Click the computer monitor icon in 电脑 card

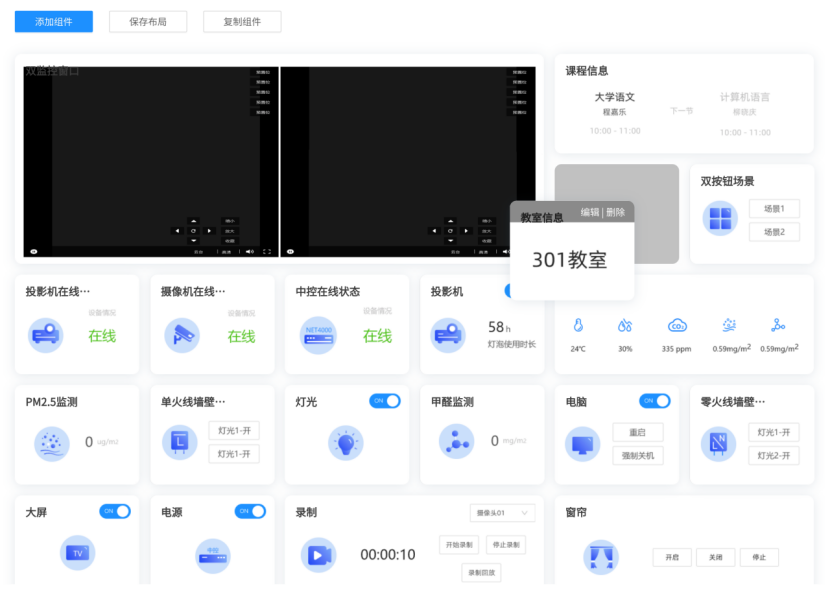(x=582, y=442)
